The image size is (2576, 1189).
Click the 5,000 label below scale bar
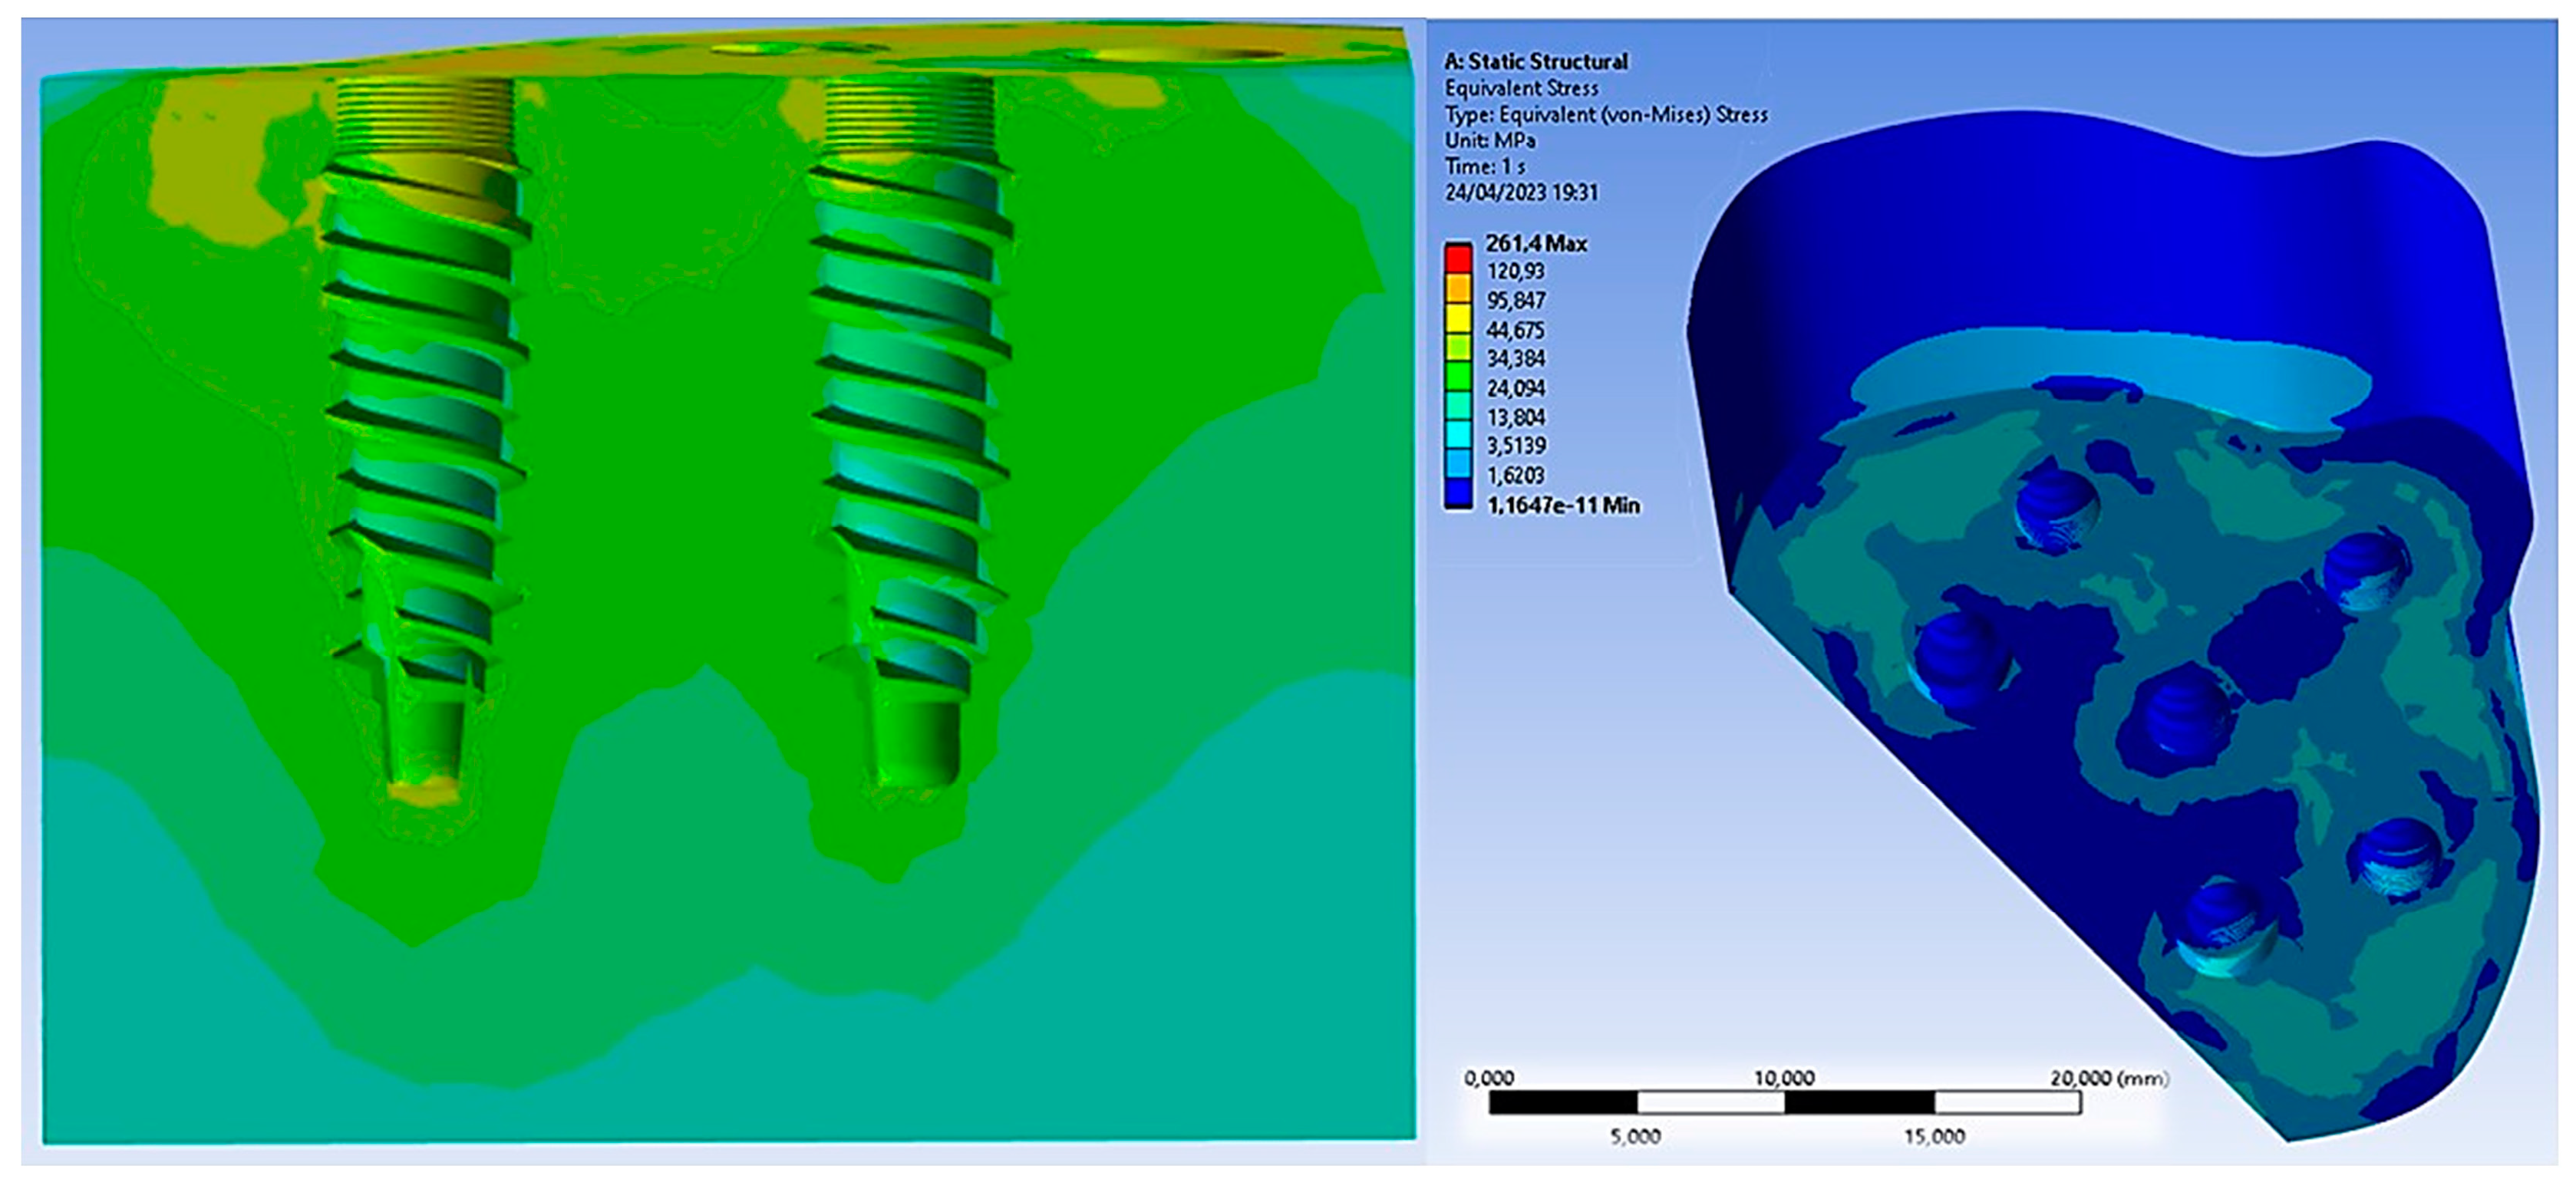click(x=1635, y=1136)
